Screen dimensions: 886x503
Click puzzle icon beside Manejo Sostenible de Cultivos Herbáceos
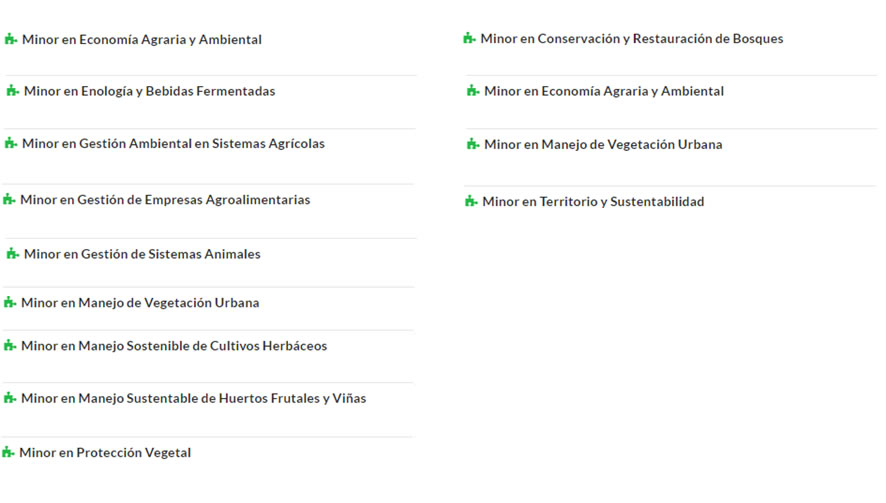[x=10, y=345]
